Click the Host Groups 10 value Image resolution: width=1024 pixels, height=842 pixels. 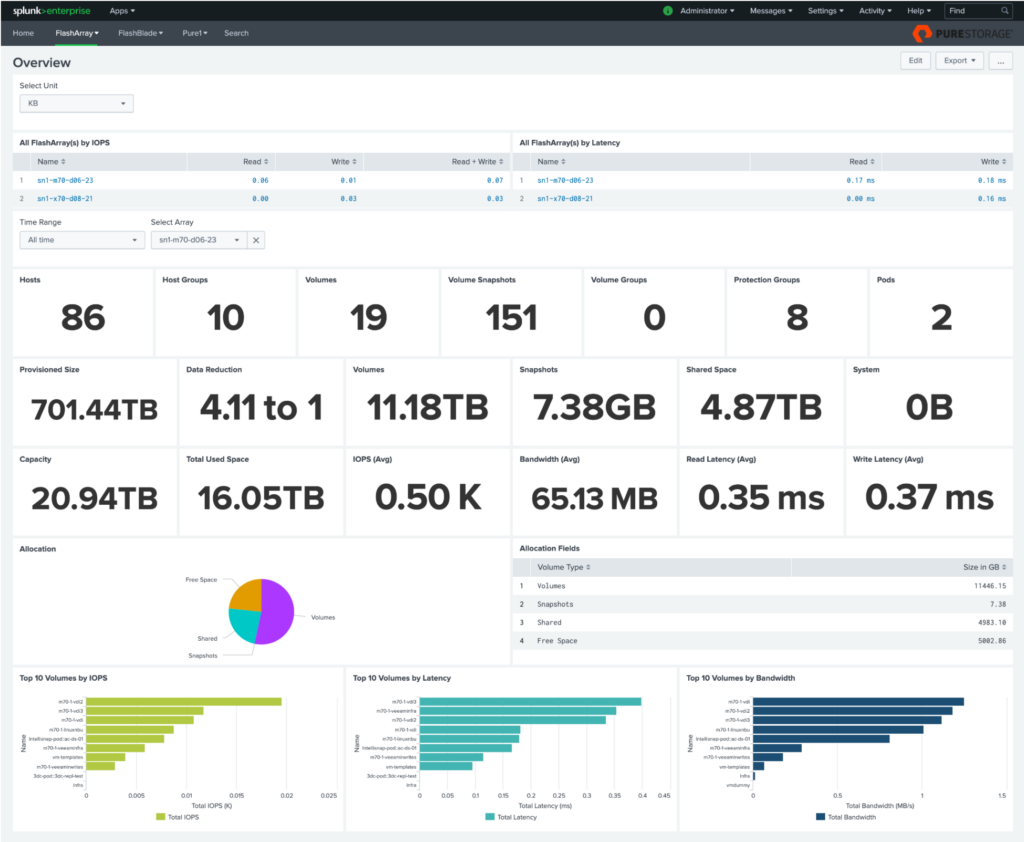click(x=226, y=318)
